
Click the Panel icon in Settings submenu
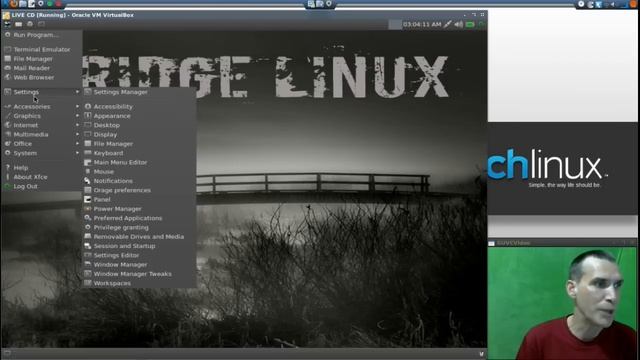88,200
